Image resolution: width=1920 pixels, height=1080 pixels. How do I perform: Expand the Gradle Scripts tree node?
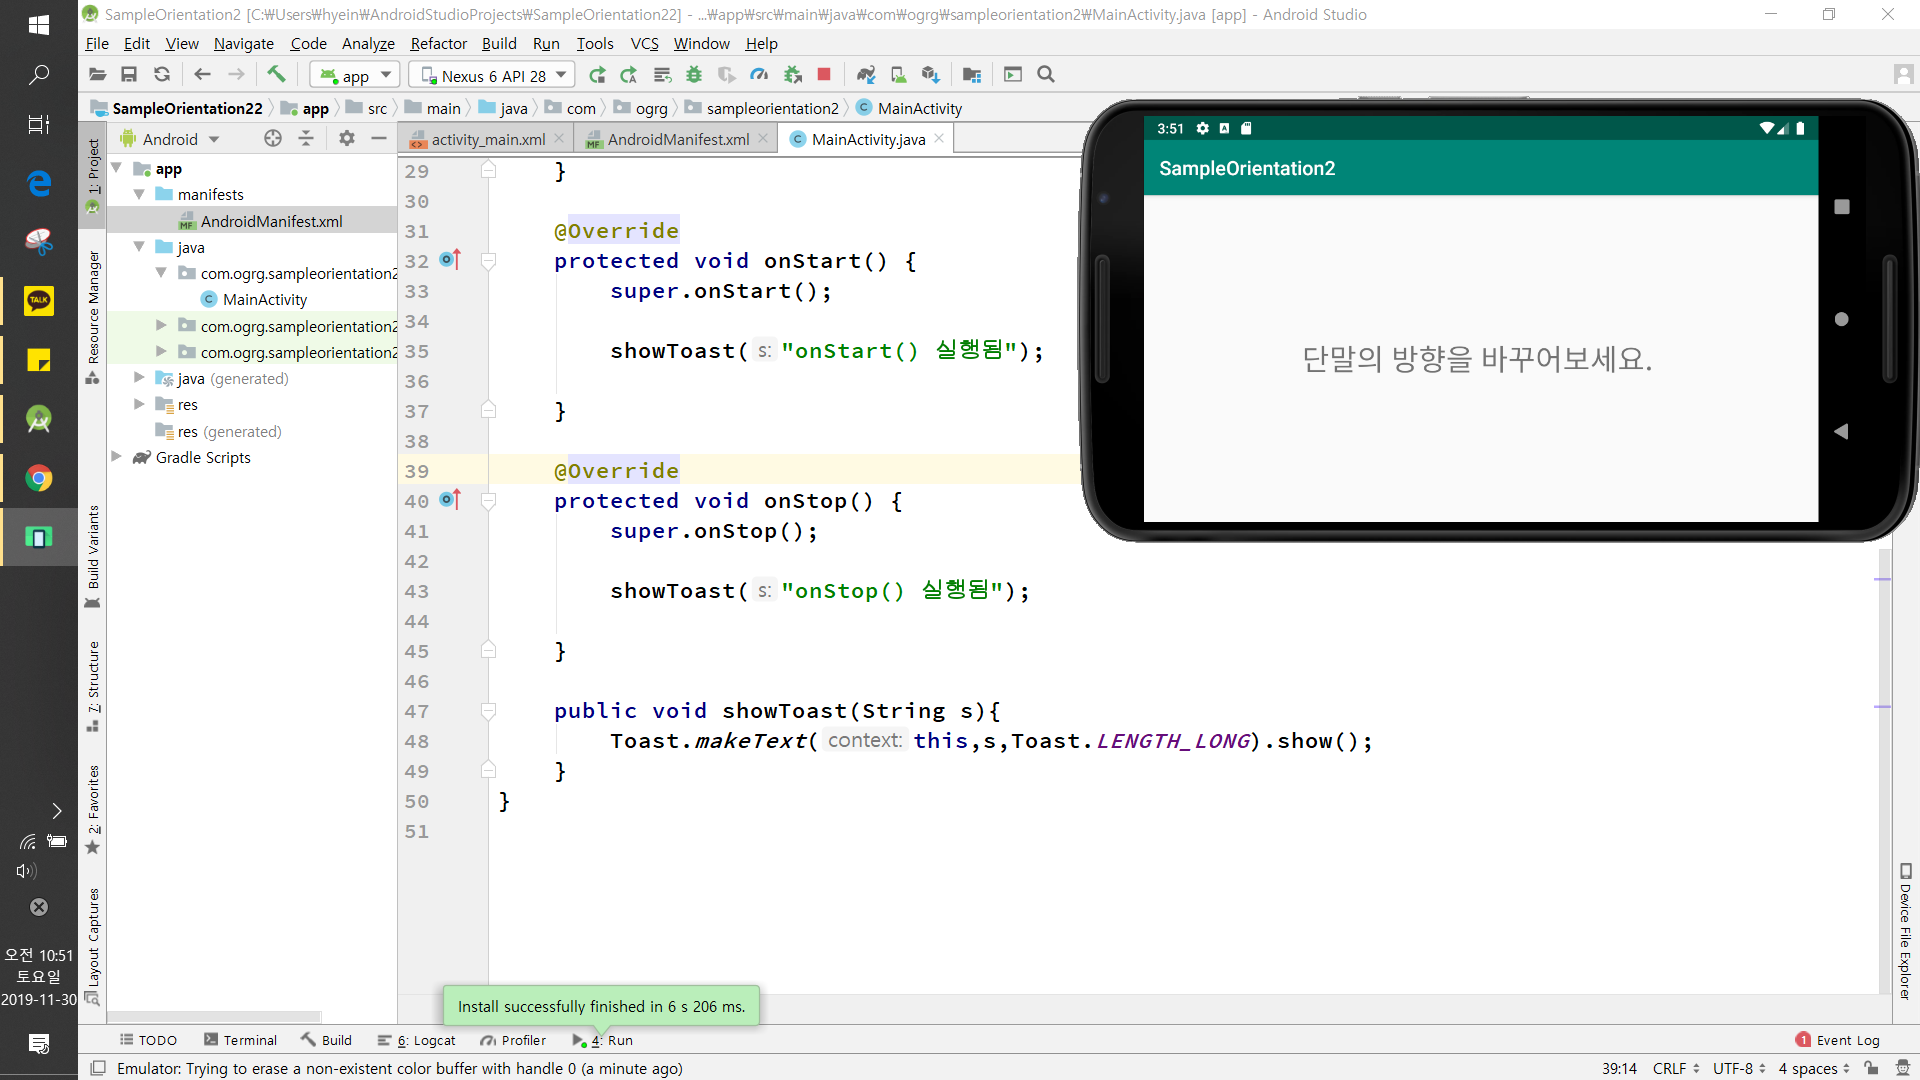click(117, 457)
